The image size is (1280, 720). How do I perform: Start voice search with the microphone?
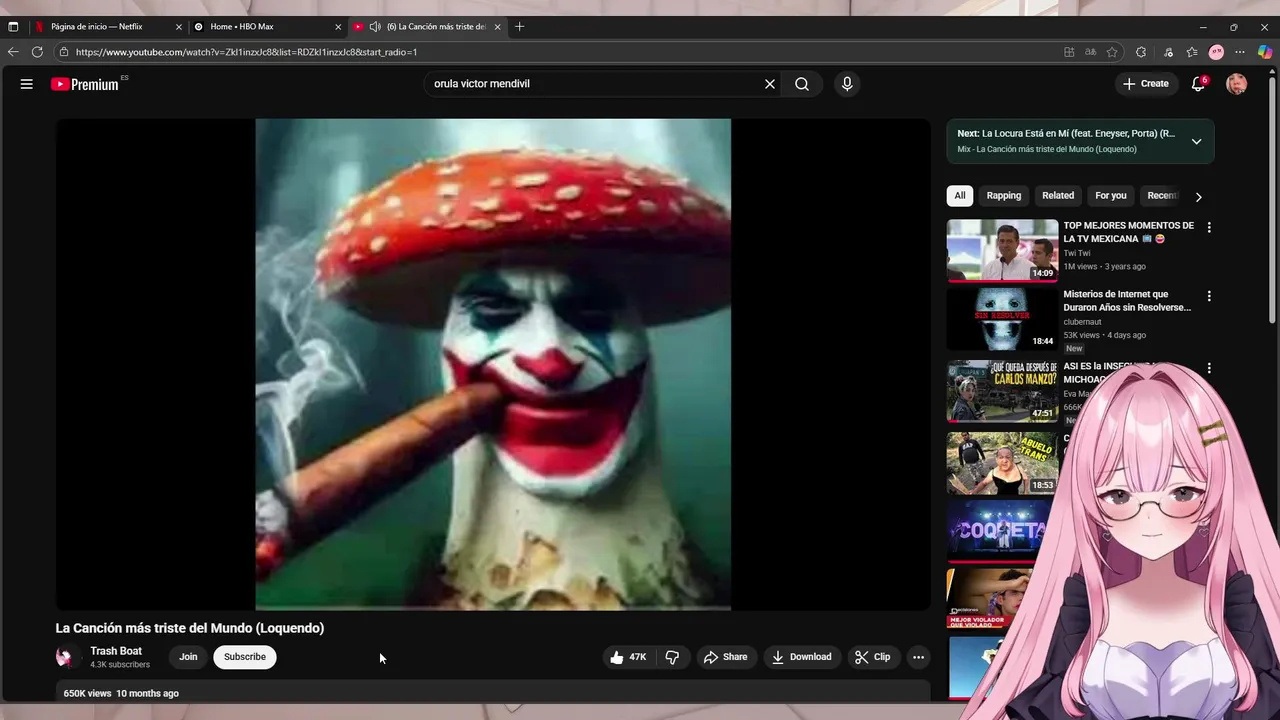pos(847,84)
